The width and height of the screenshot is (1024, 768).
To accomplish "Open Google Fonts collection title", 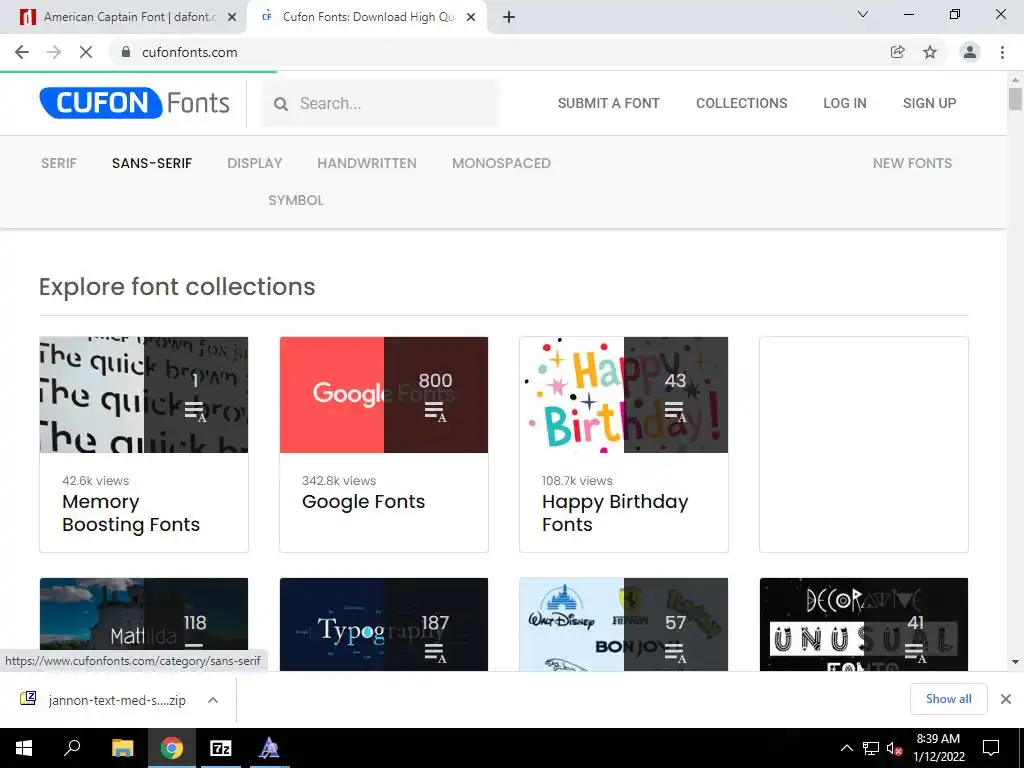I will coord(363,502).
